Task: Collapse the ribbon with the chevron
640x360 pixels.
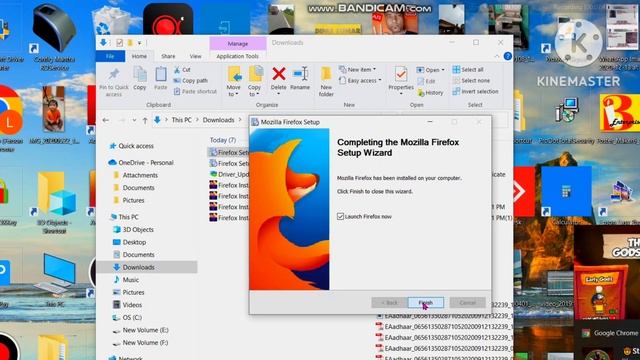Action: pyautogui.click(x=497, y=56)
